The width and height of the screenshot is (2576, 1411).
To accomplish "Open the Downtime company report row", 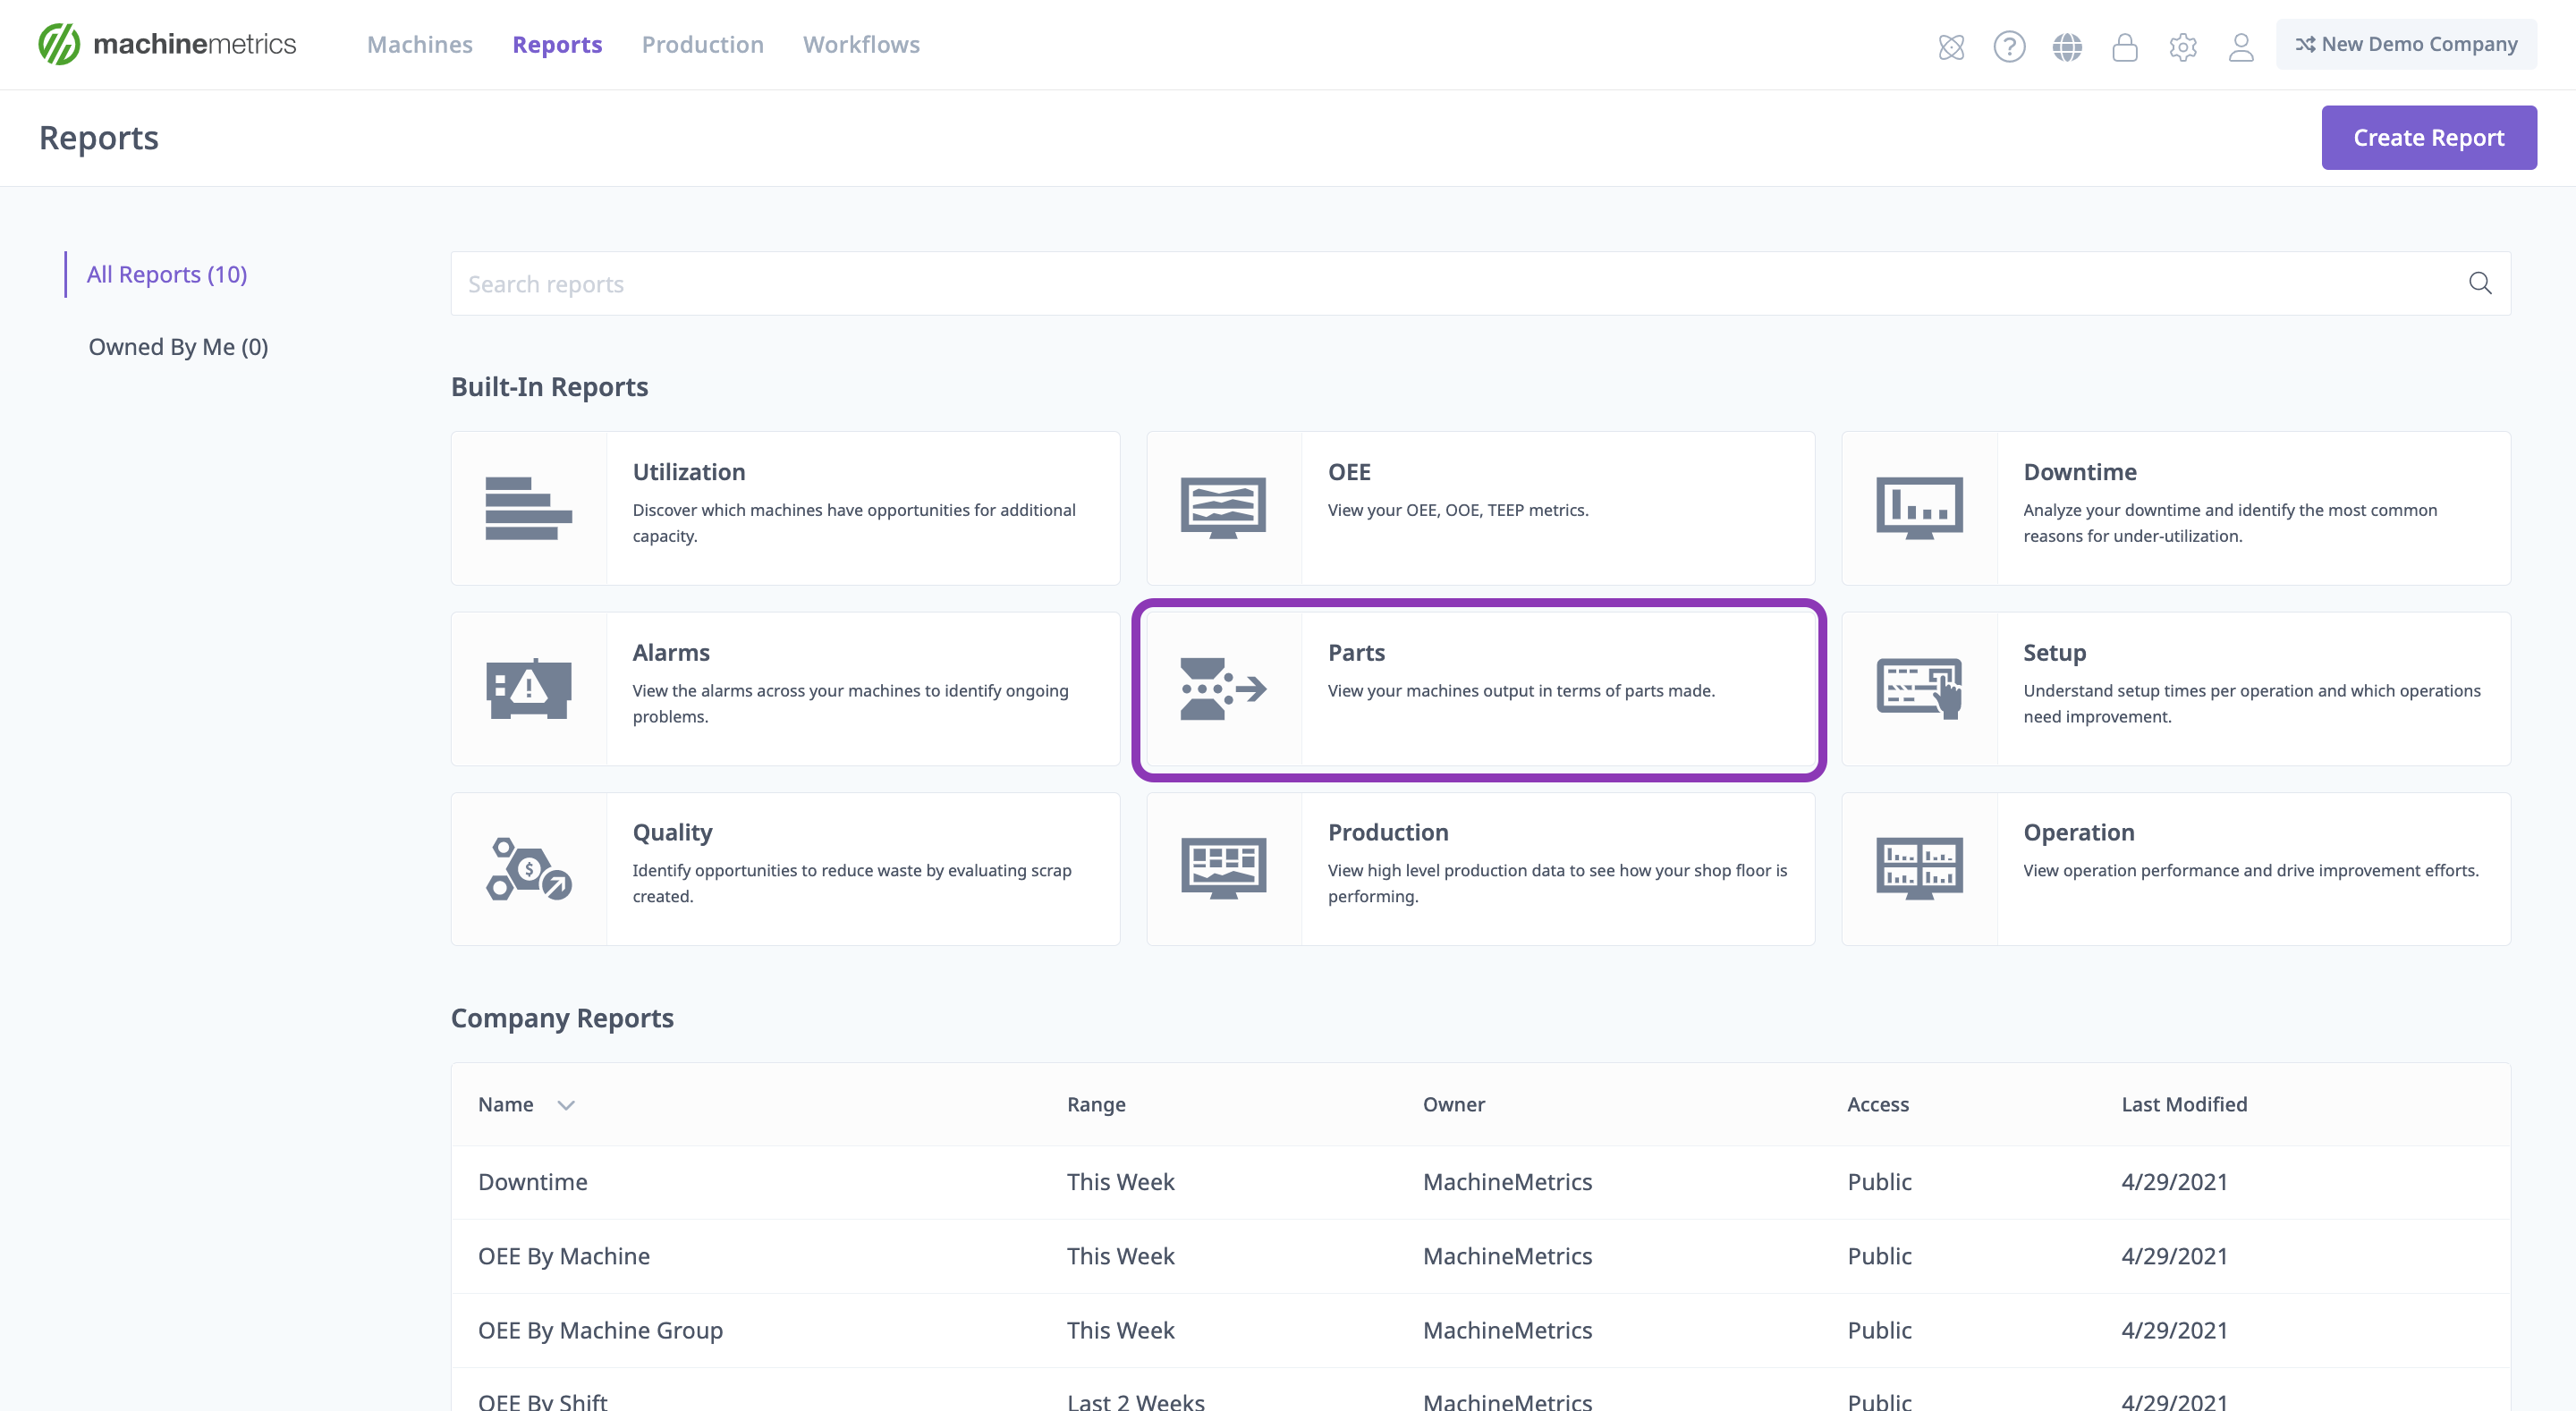I will point(1480,1181).
